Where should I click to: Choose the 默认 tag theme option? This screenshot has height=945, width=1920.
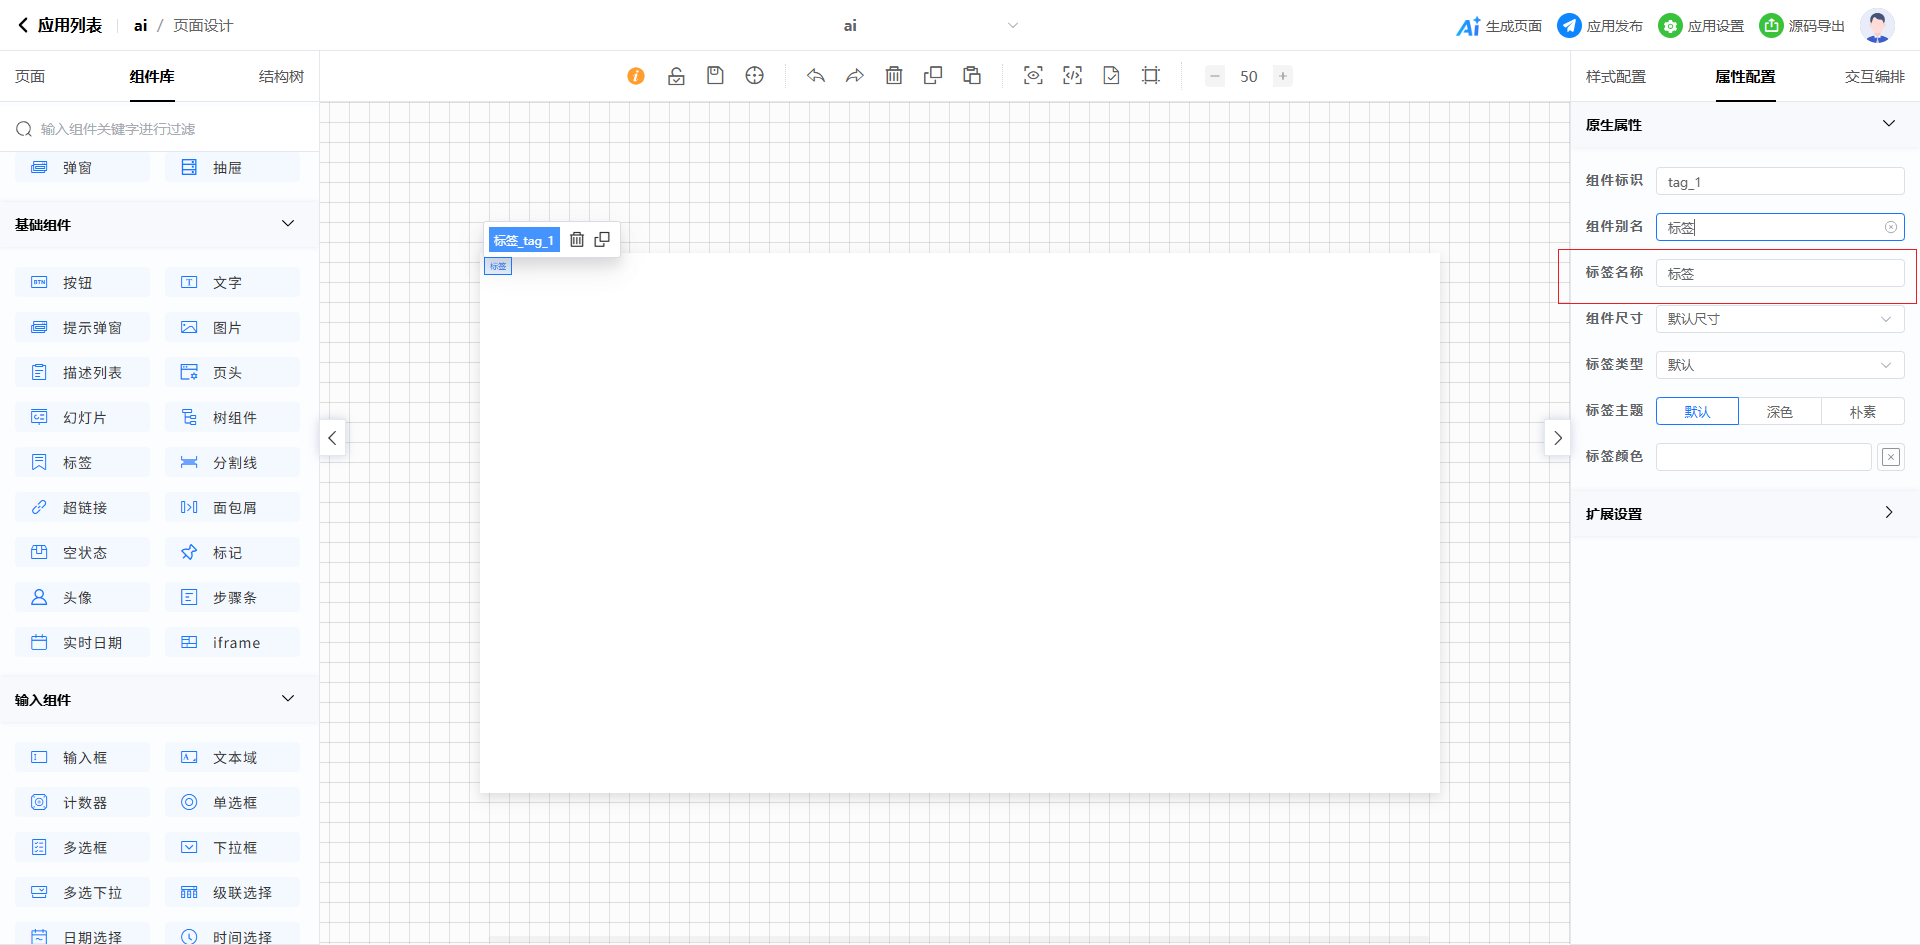(1697, 412)
